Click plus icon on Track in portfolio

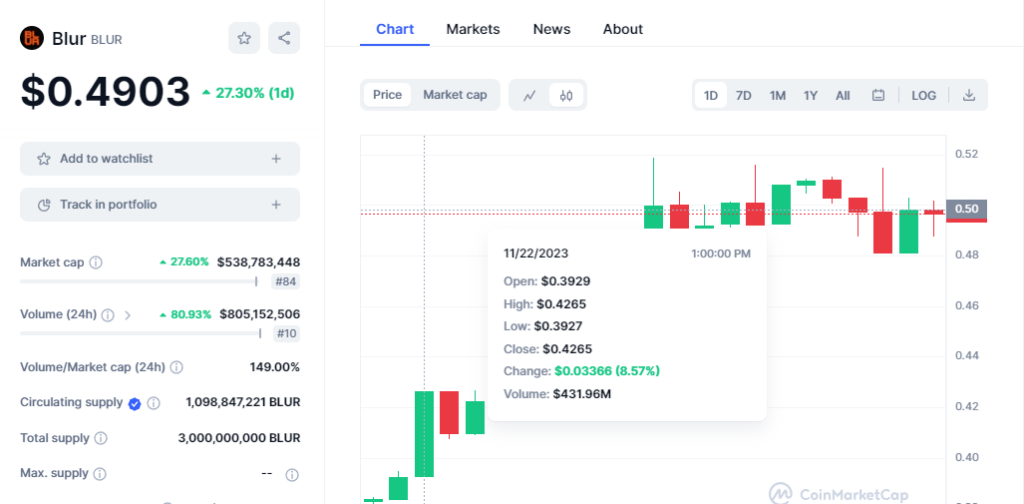[276, 204]
